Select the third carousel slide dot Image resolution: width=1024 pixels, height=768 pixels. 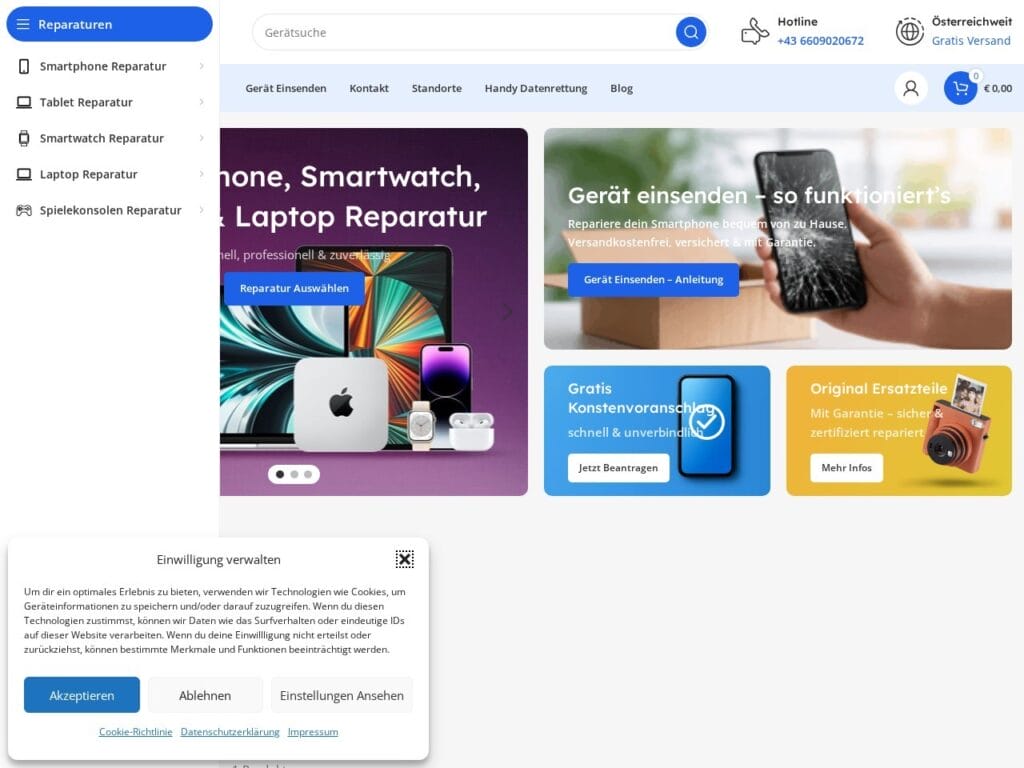pos(308,474)
